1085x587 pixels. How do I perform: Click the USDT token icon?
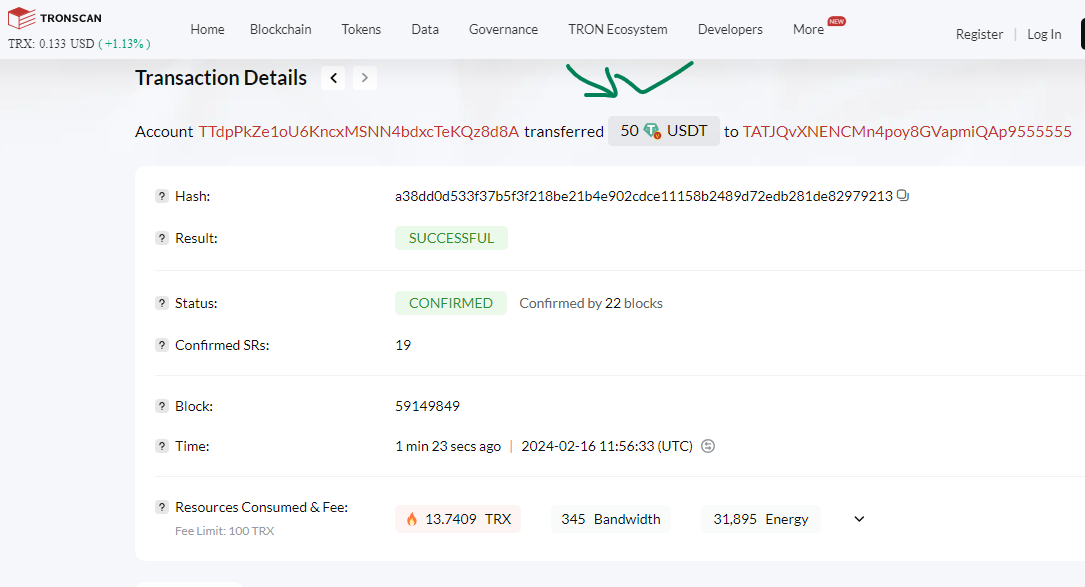[652, 131]
